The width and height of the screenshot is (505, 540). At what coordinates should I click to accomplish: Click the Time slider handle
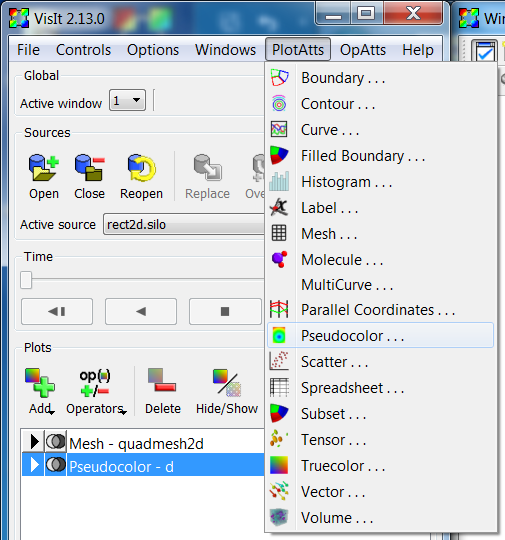click(26, 280)
